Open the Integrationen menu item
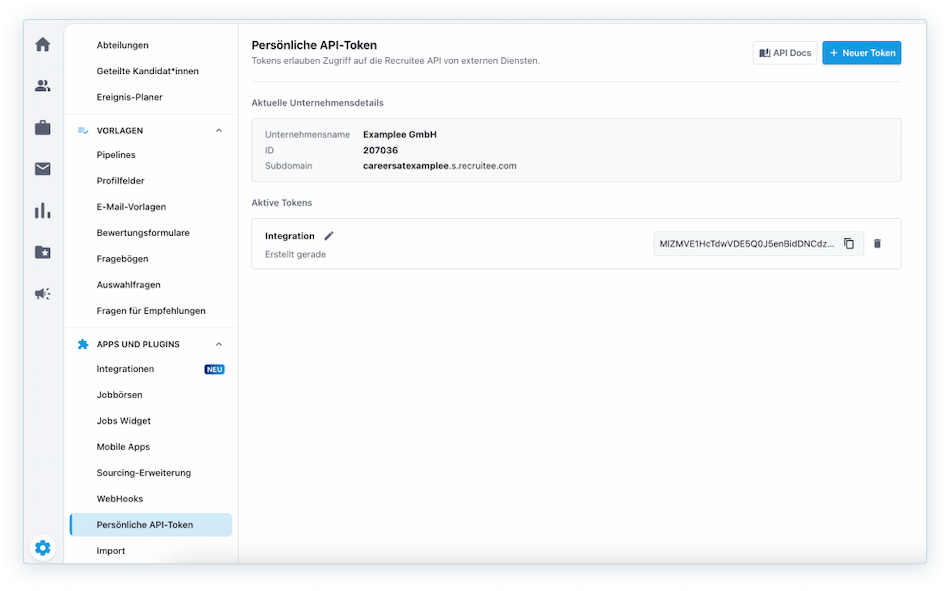950x591 pixels. point(125,369)
